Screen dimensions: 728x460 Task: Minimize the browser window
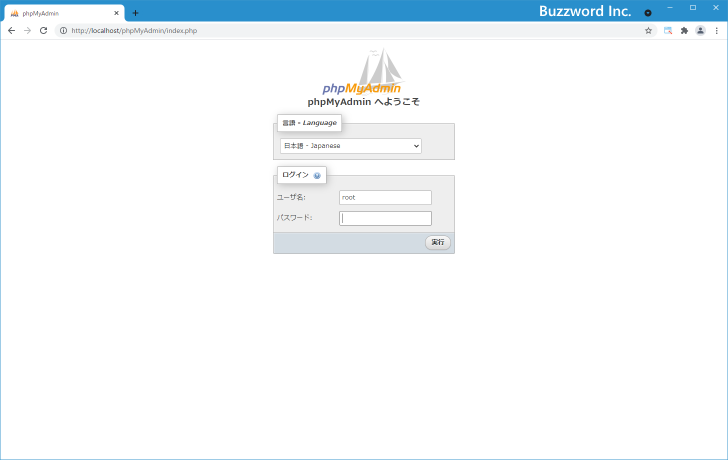[x=670, y=7]
